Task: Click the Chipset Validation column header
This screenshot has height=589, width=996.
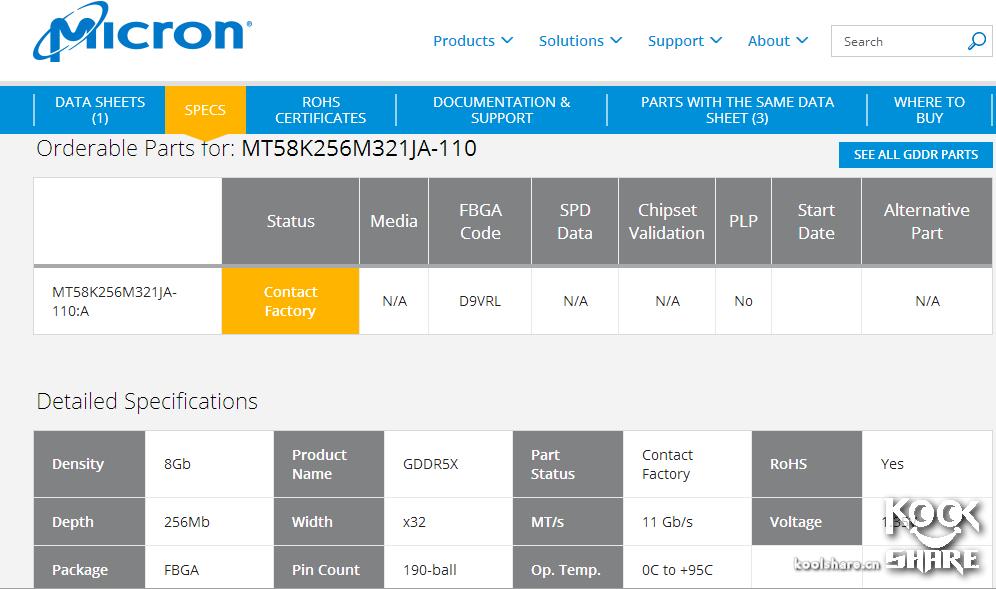Action: (x=667, y=221)
